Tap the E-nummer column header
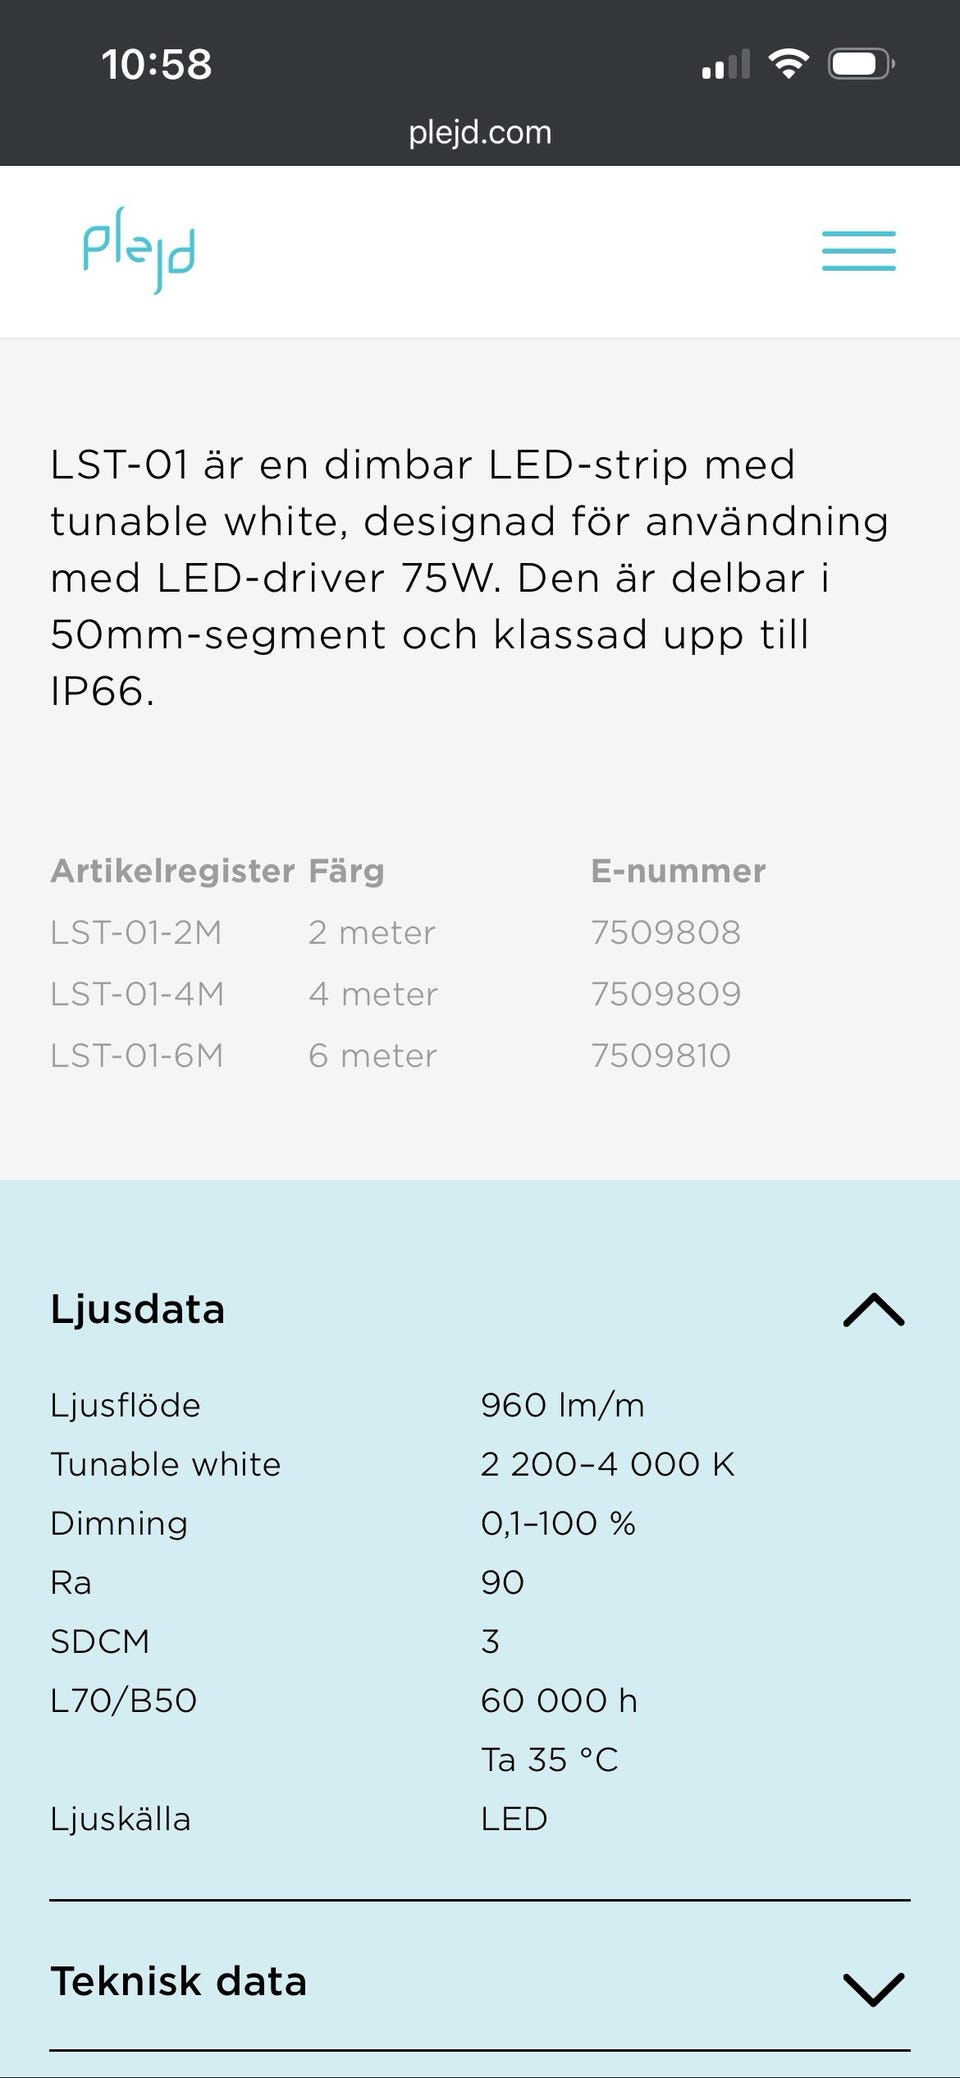This screenshot has height=2078, width=960. tap(678, 871)
